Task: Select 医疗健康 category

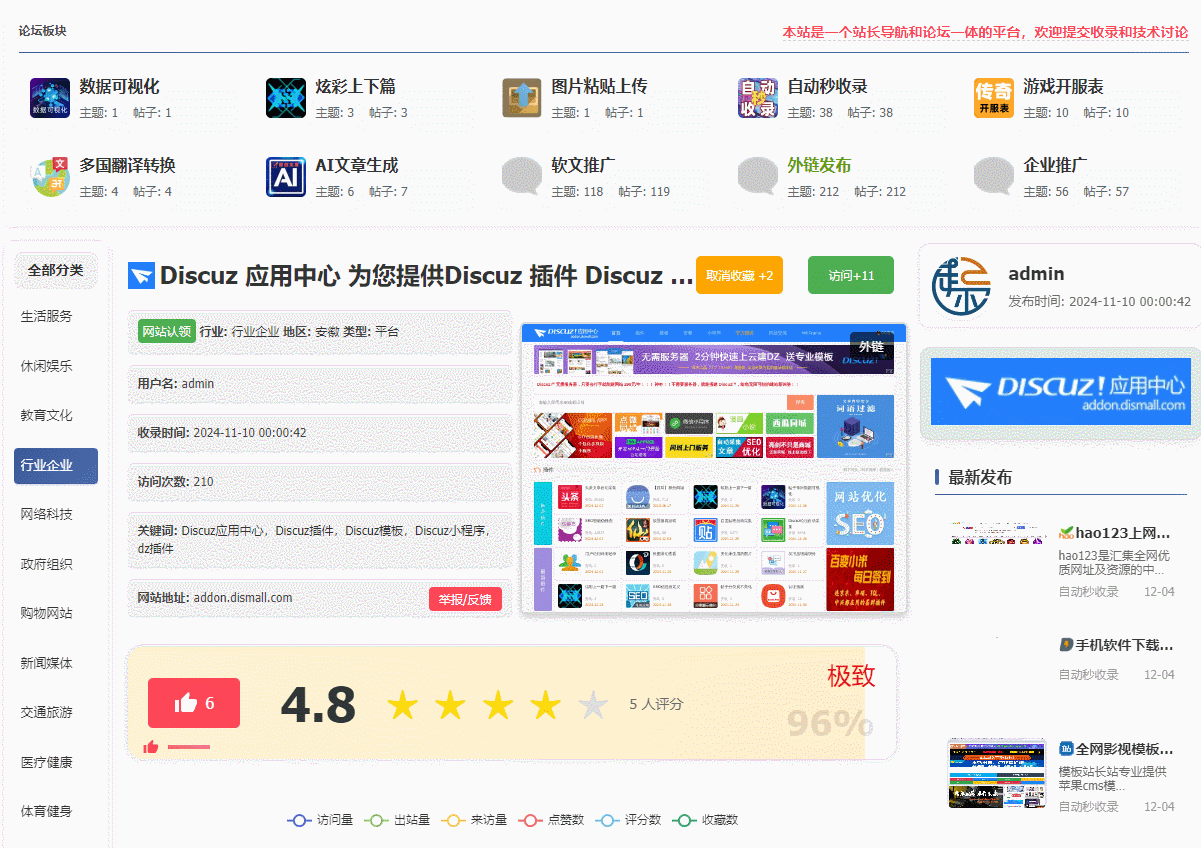Action: pos(47,763)
